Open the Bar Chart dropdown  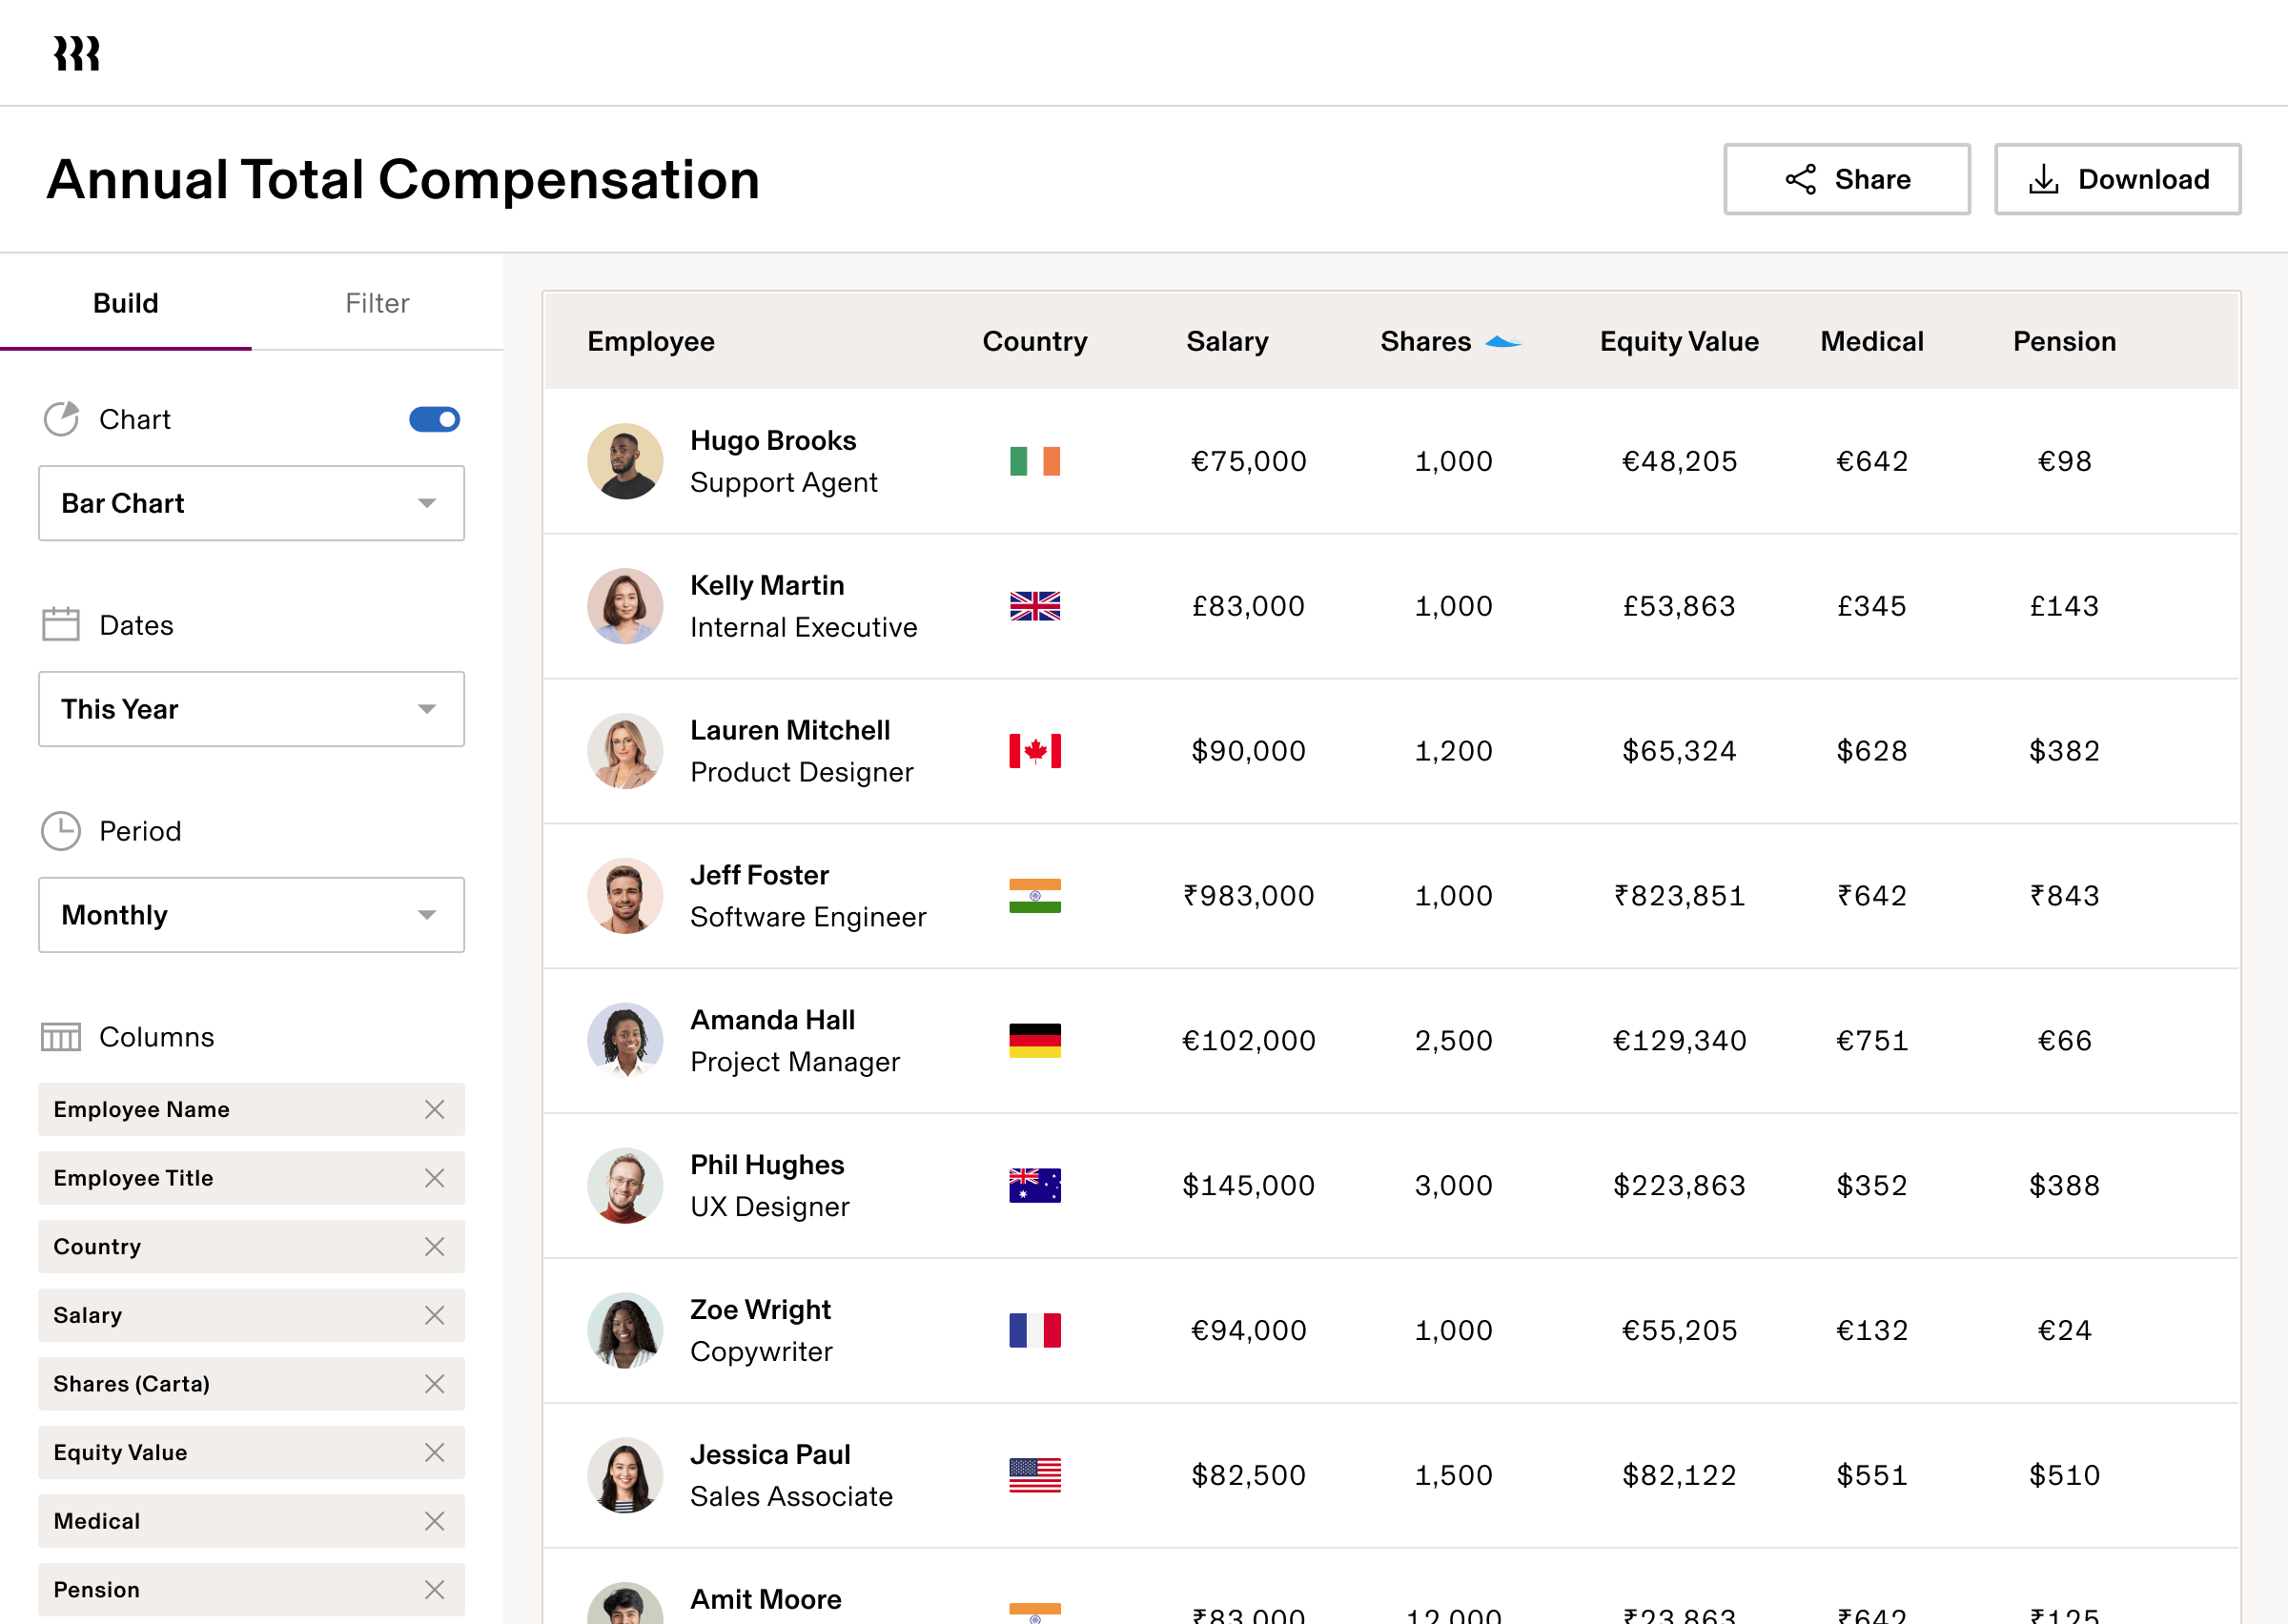(x=251, y=503)
